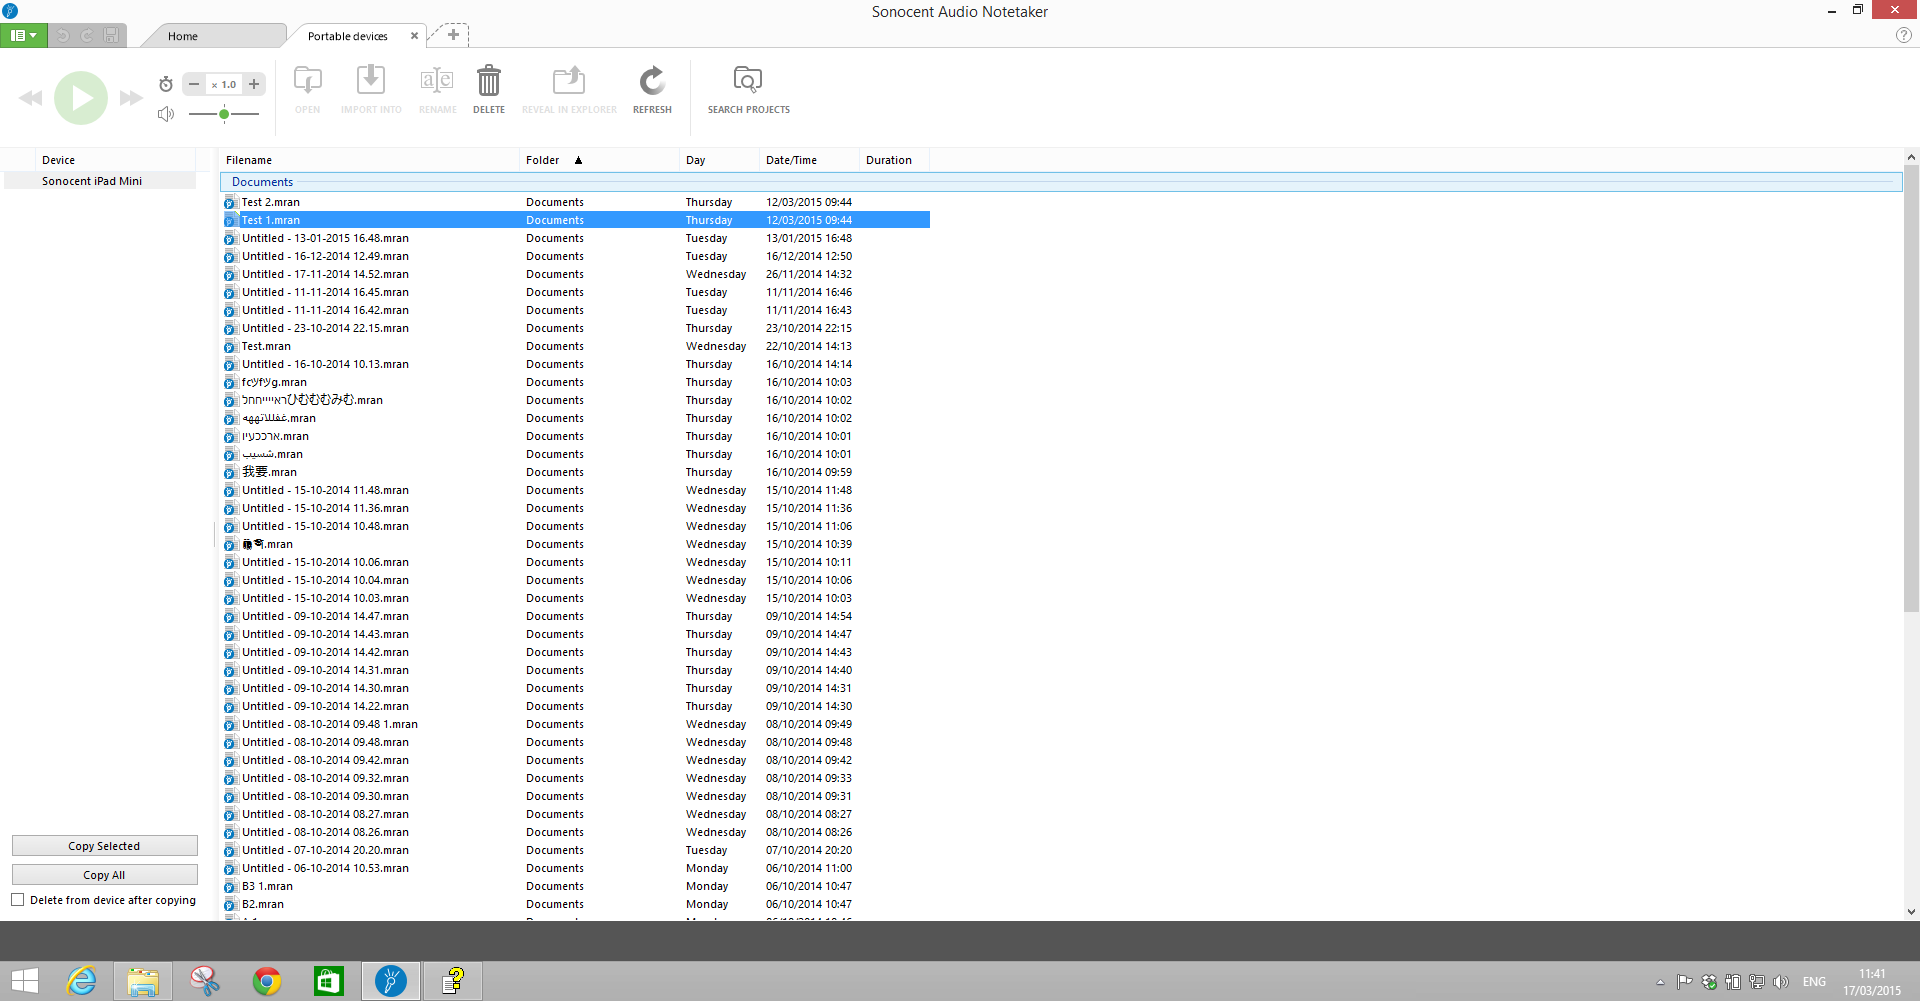The image size is (1920, 1001).
Task: Switch to the Home tab
Action: click(183, 36)
